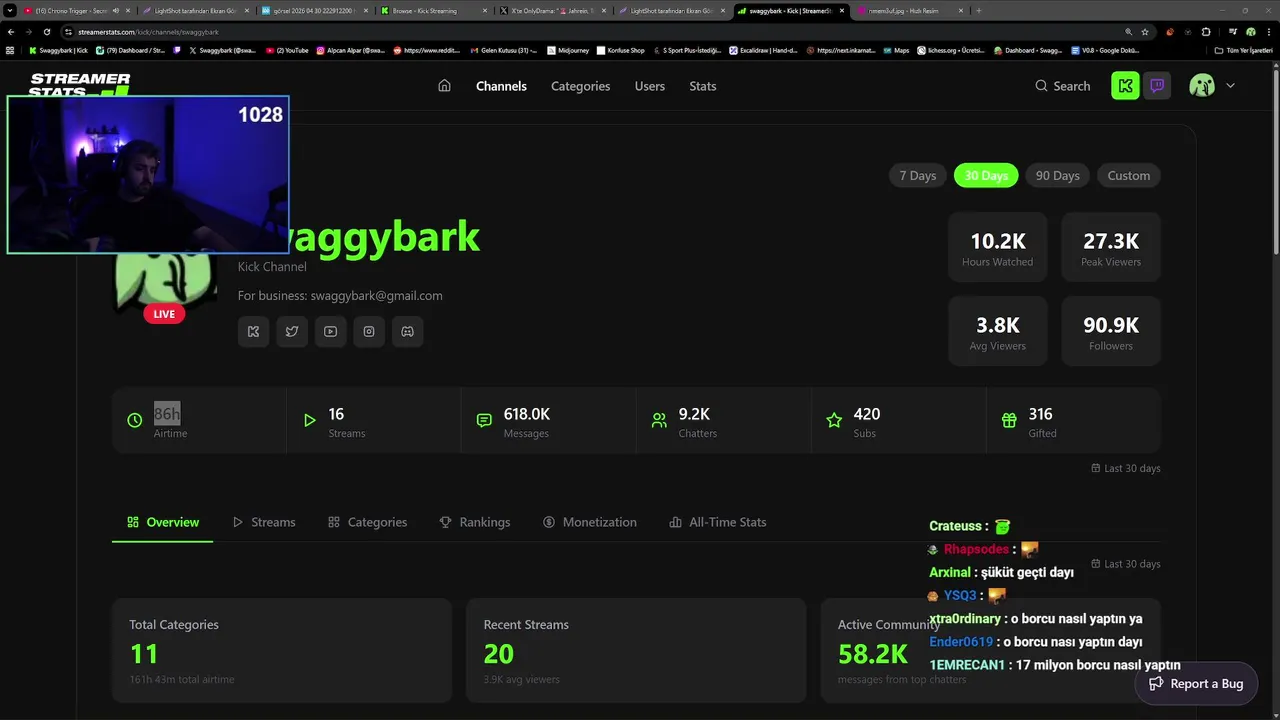Open Tüm Yer İşaretleri bookmarks folder
The width and height of the screenshot is (1280, 720).
click(x=1246, y=50)
